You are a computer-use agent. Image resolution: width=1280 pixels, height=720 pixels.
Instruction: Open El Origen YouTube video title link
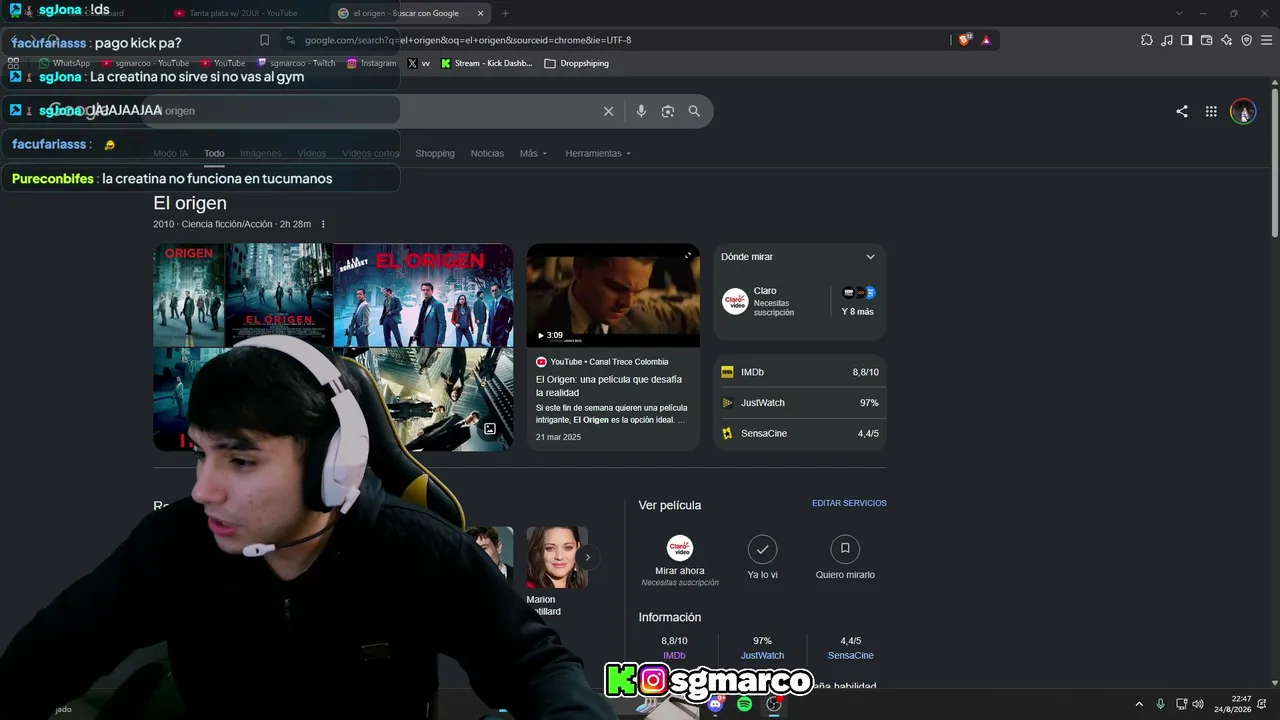tap(609, 386)
